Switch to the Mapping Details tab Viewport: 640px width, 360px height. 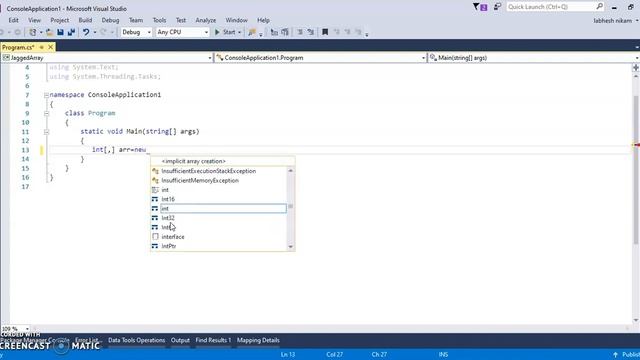coord(258,340)
